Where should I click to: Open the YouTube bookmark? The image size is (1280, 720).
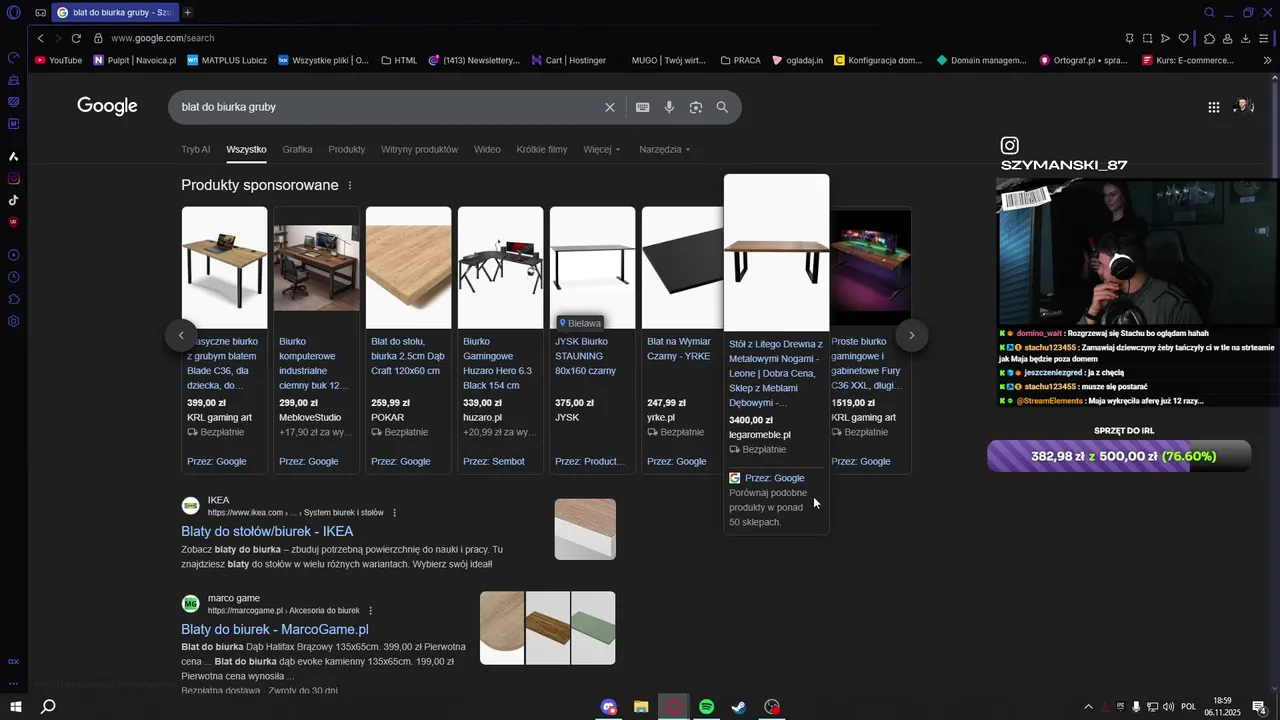[58, 60]
